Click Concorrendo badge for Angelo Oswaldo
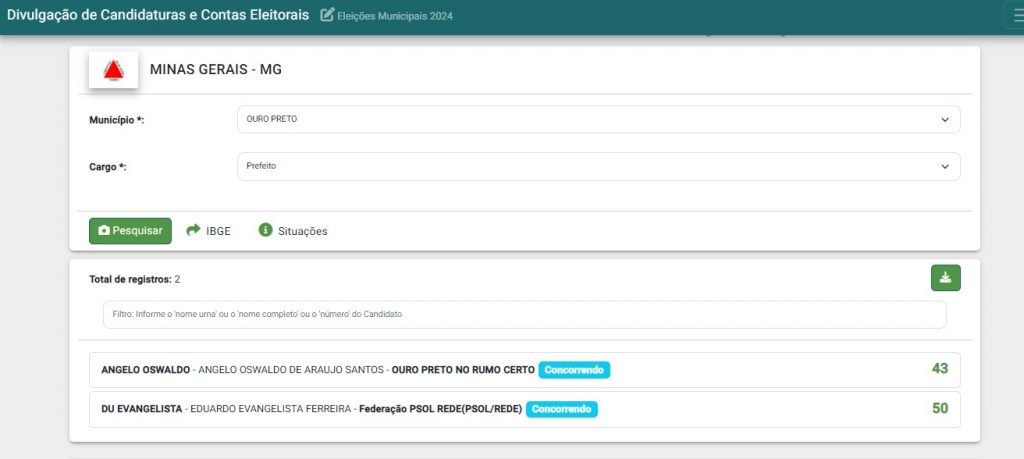This screenshot has height=459, width=1024. tap(574, 370)
